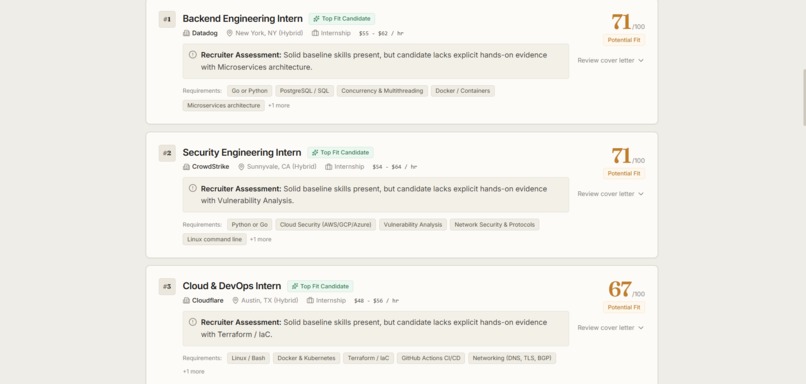Click the info icon in the Vulnerability Analysis assessment
The image size is (806, 384).
pos(193,188)
